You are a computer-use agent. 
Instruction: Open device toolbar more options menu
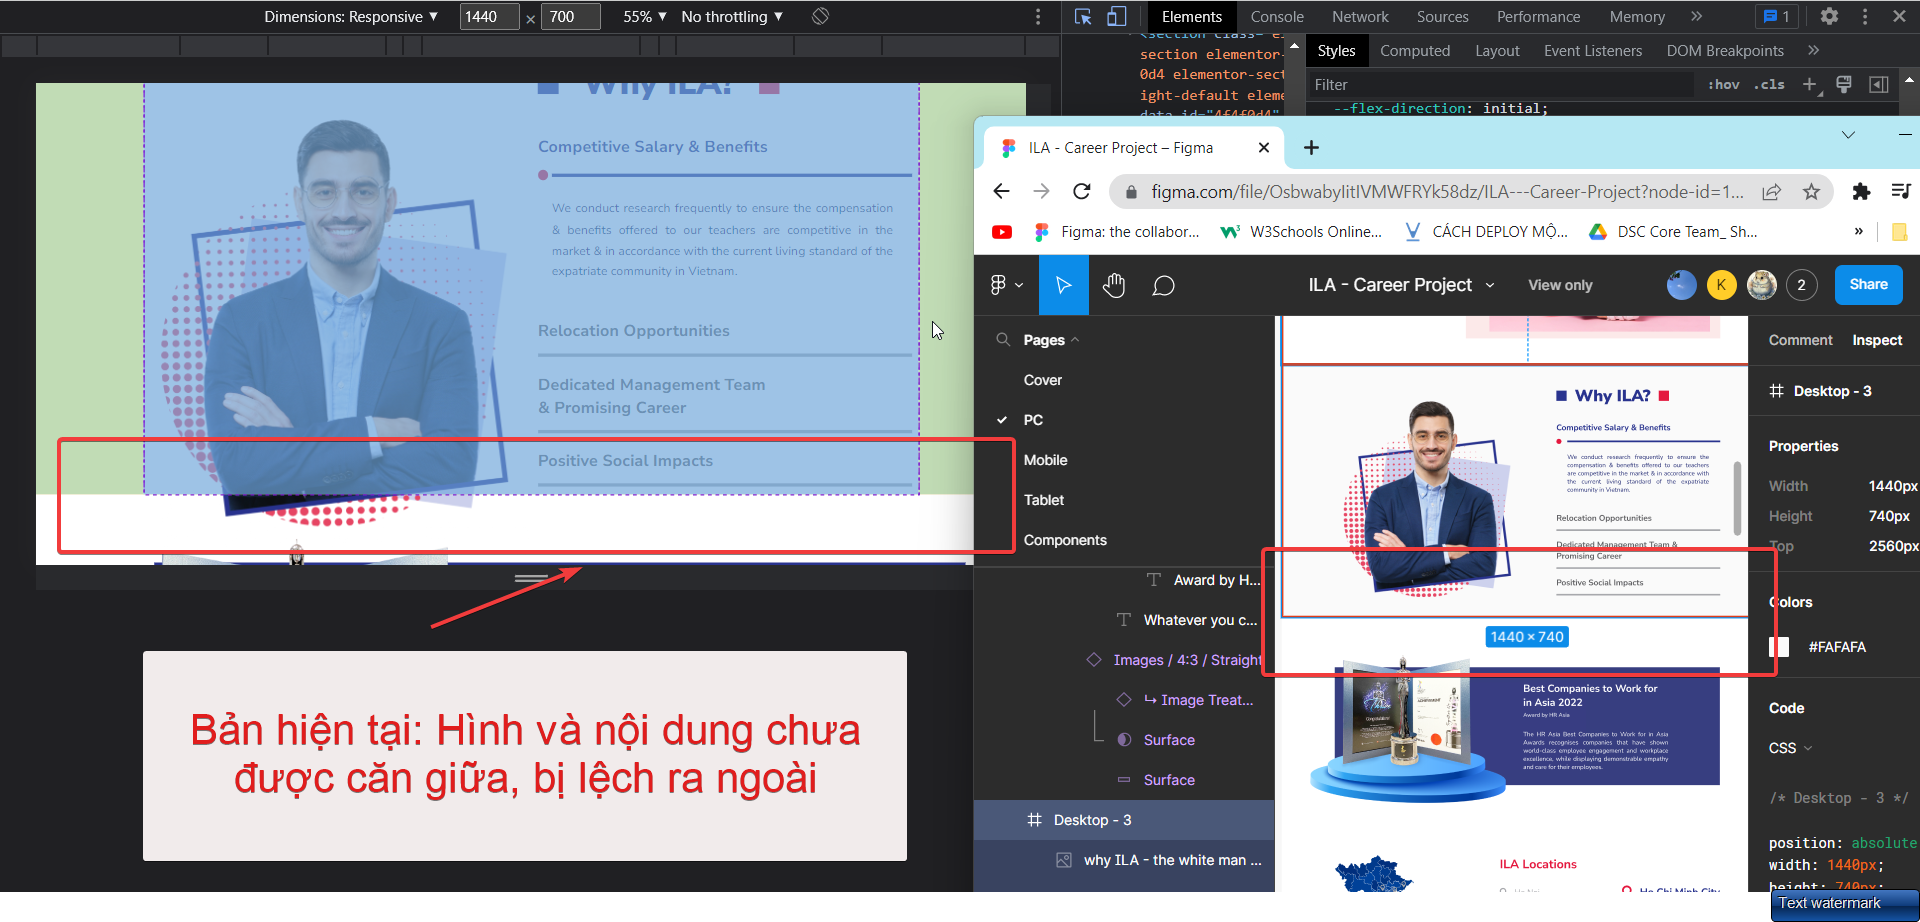1038,16
